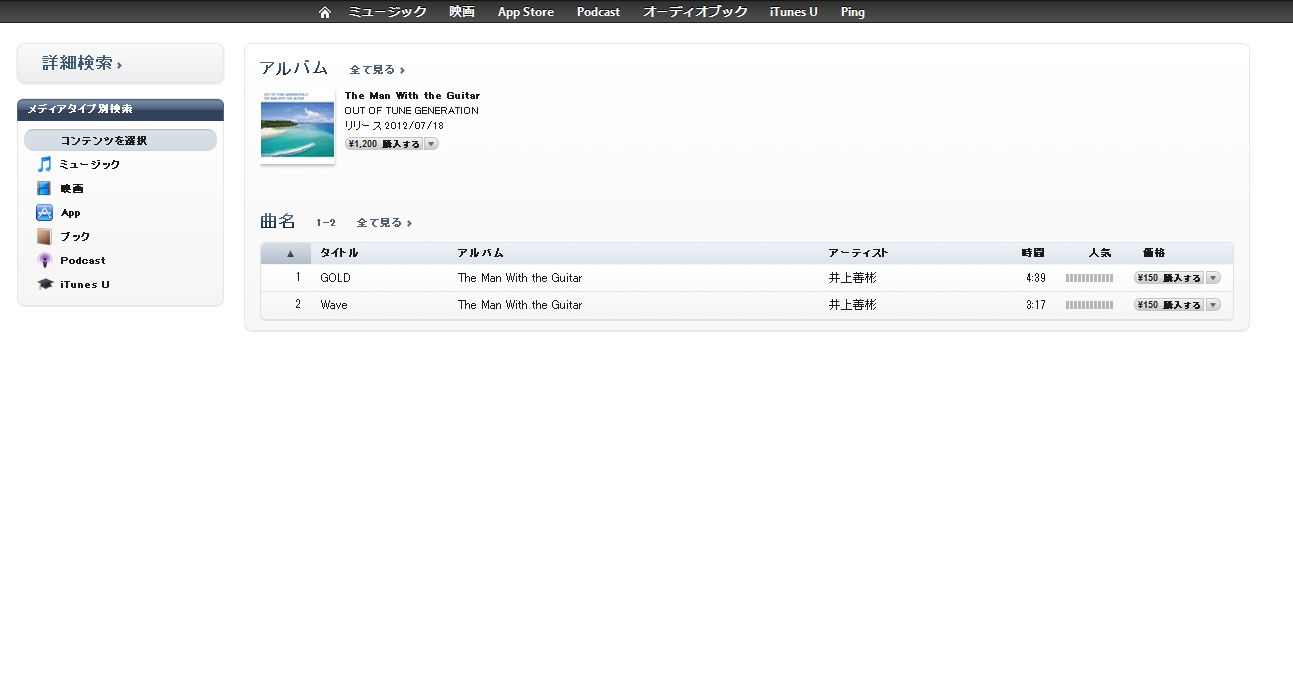The width and height of the screenshot is (1293, 690).
Task: Click duration 3:17 in Wave row
Action: point(1036,305)
